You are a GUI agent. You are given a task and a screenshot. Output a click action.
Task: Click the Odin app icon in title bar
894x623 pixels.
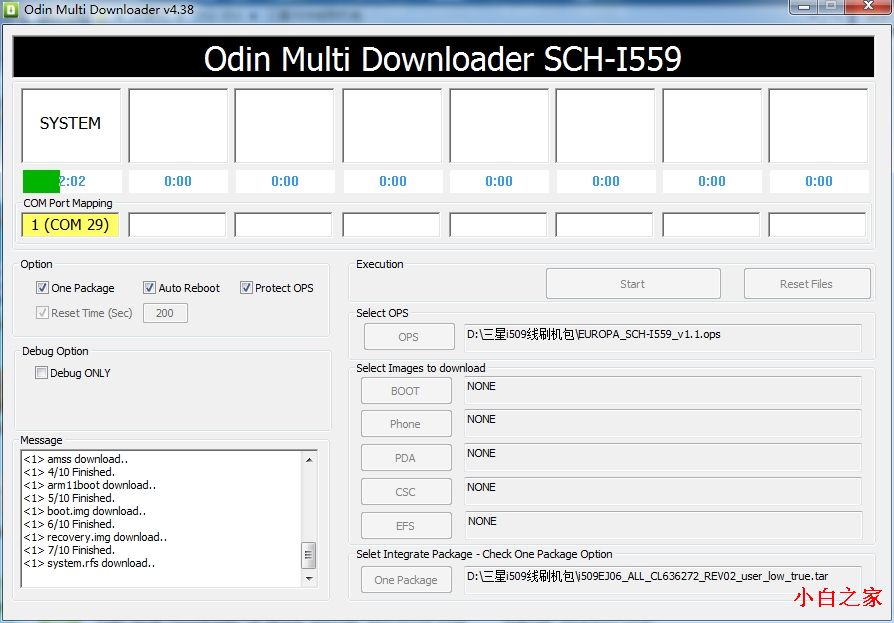[x=11, y=10]
